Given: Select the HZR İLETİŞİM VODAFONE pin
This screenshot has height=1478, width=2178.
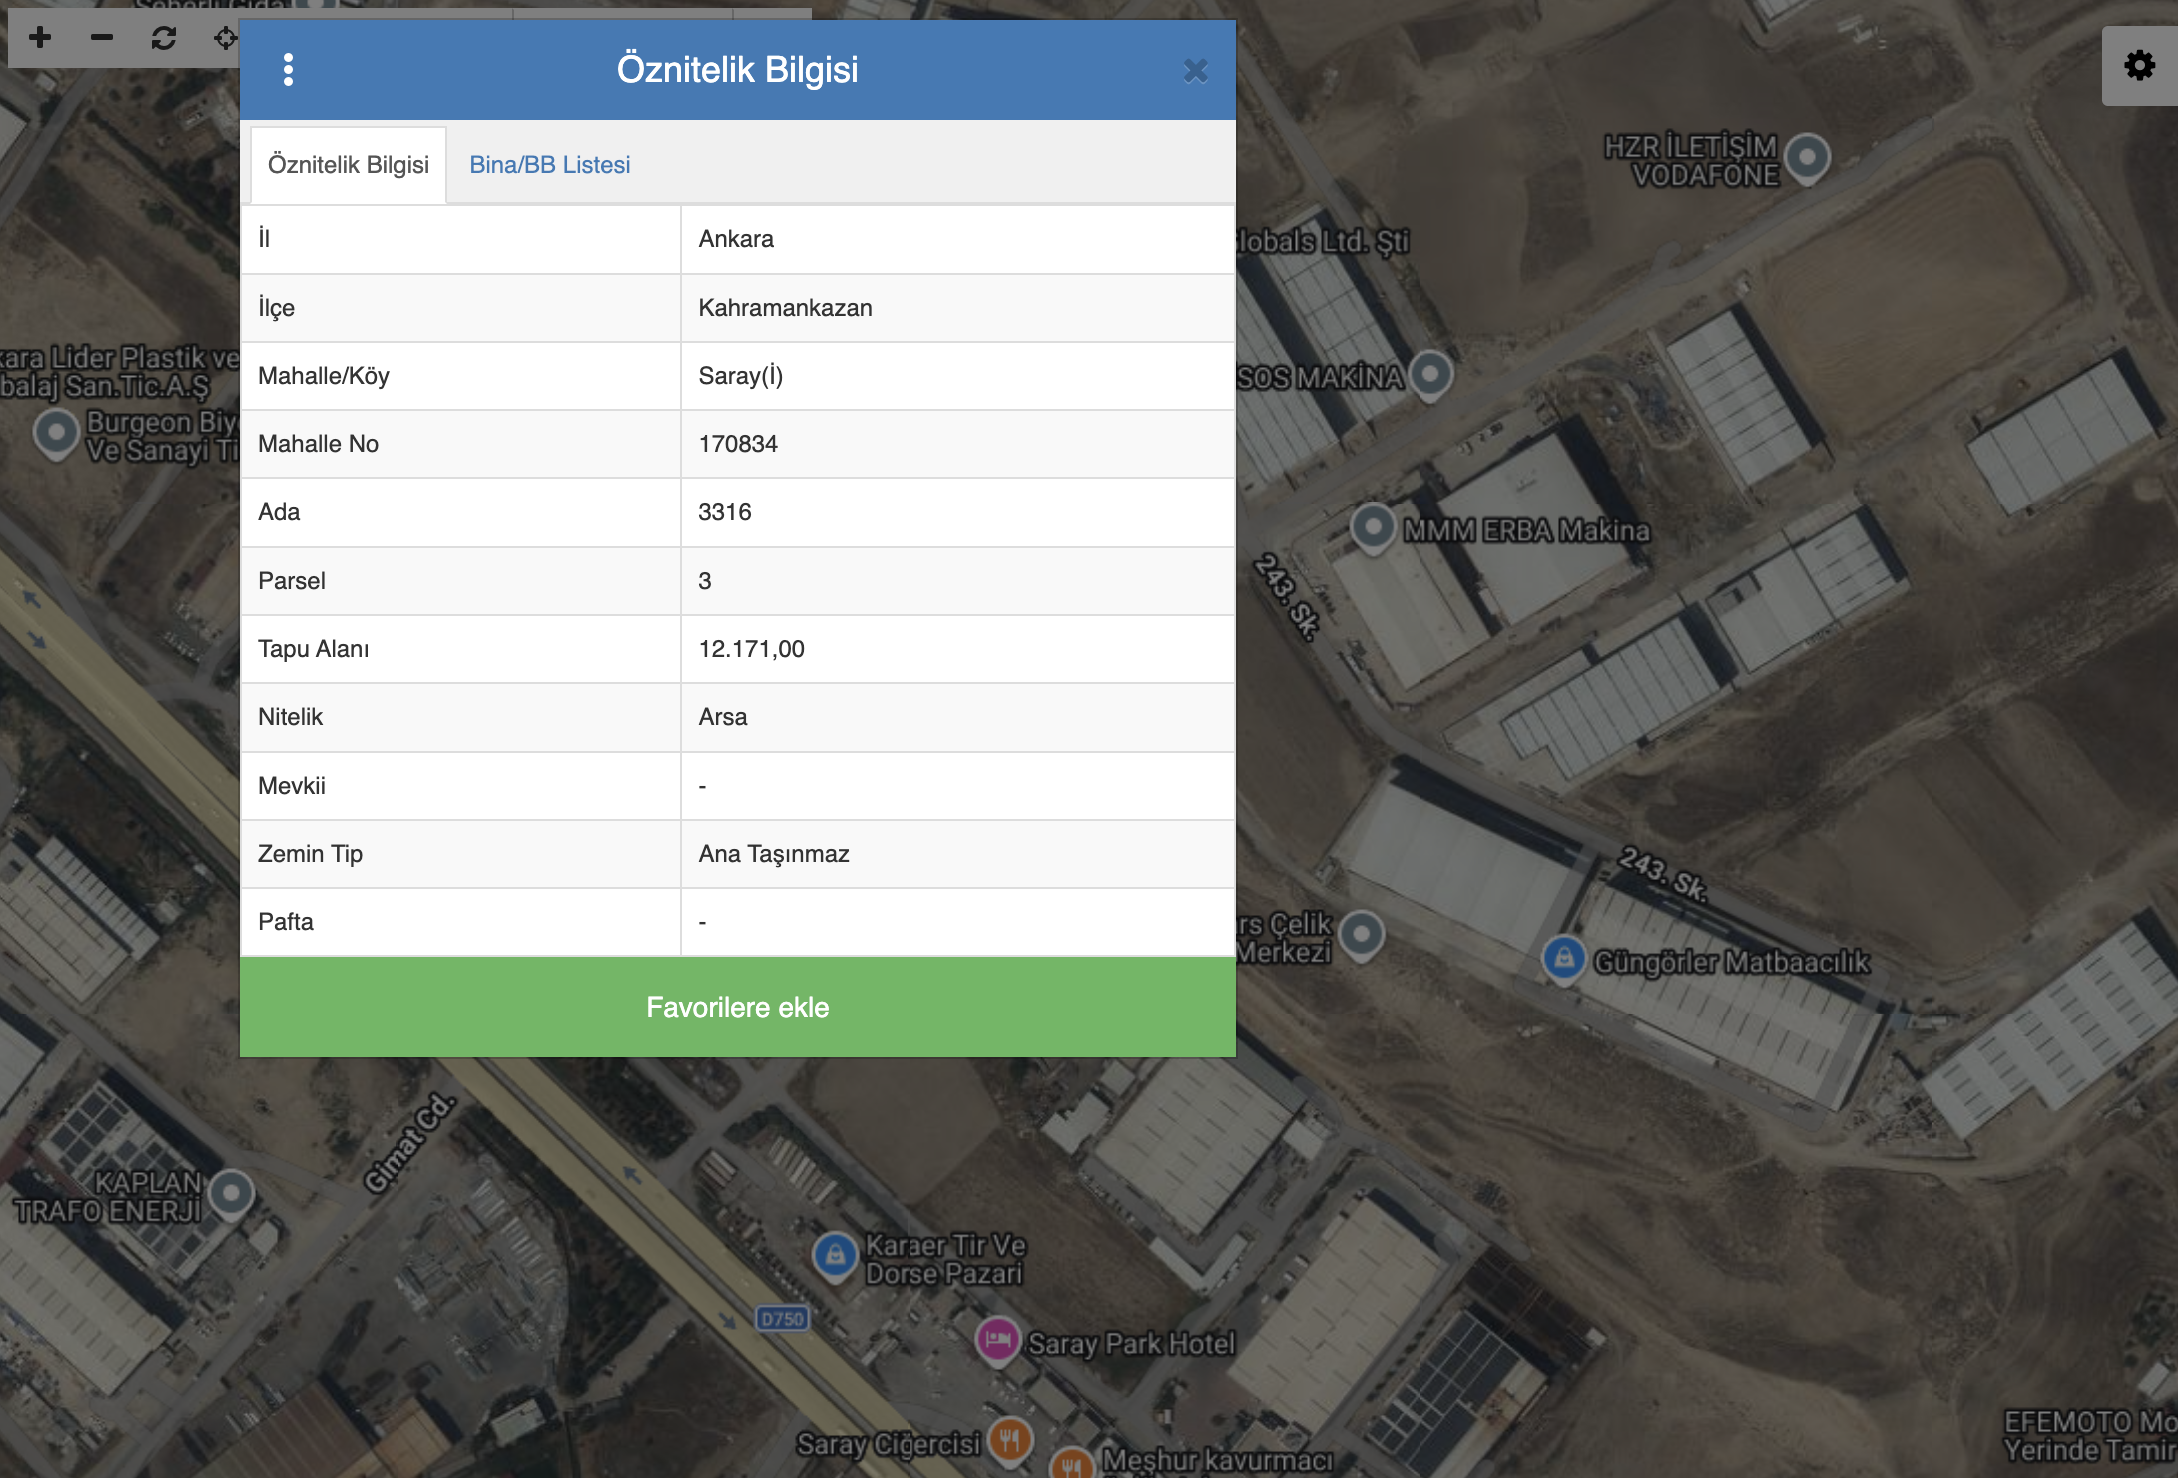Looking at the screenshot, I should (1807, 156).
